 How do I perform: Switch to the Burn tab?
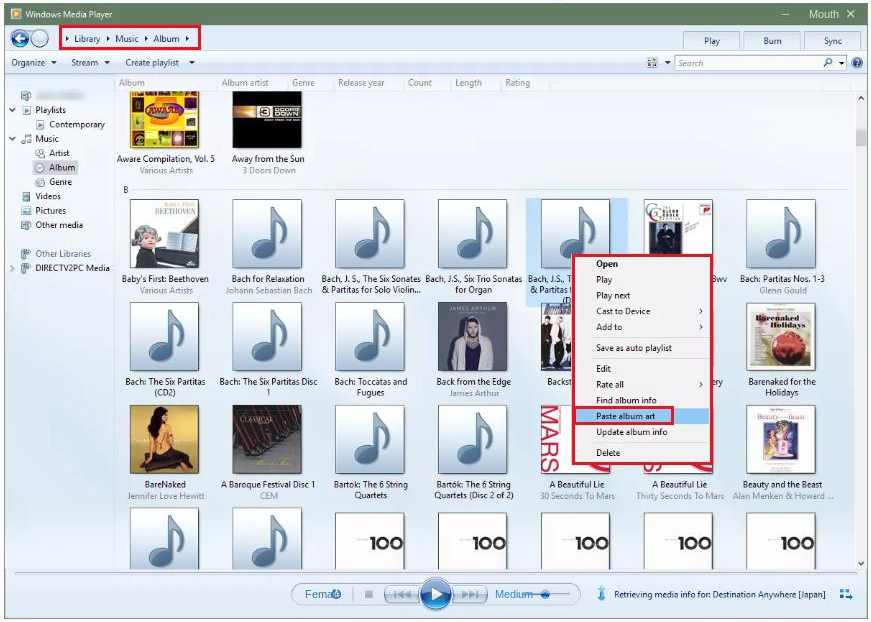[x=772, y=41]
